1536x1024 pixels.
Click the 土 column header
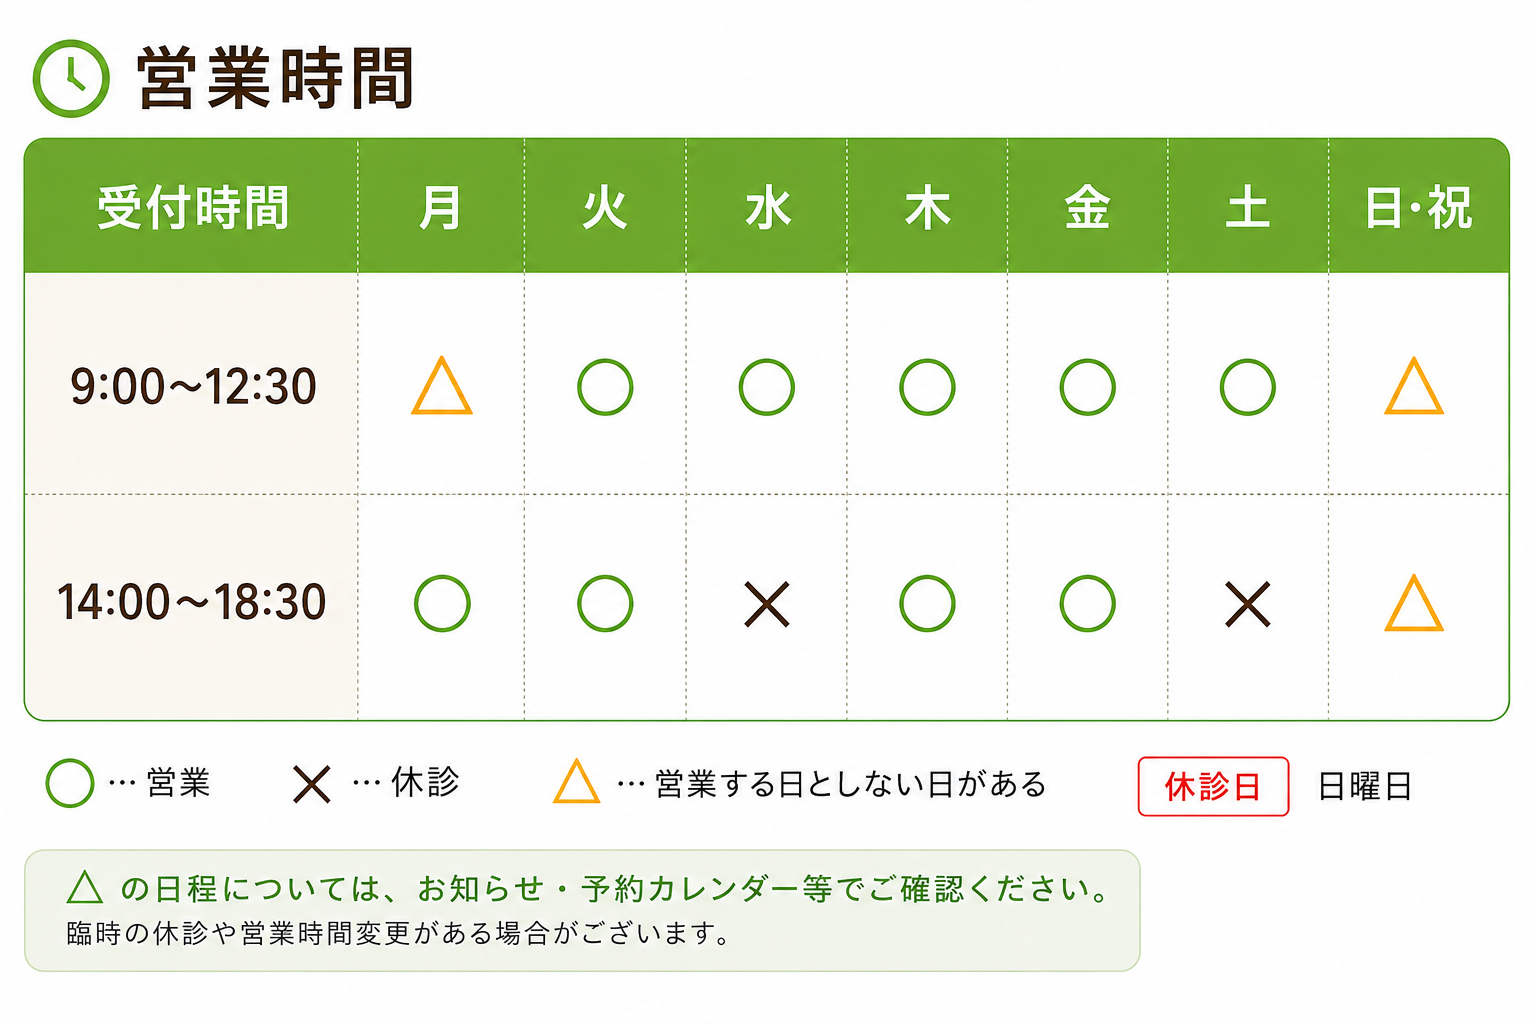click(1248, 207)
